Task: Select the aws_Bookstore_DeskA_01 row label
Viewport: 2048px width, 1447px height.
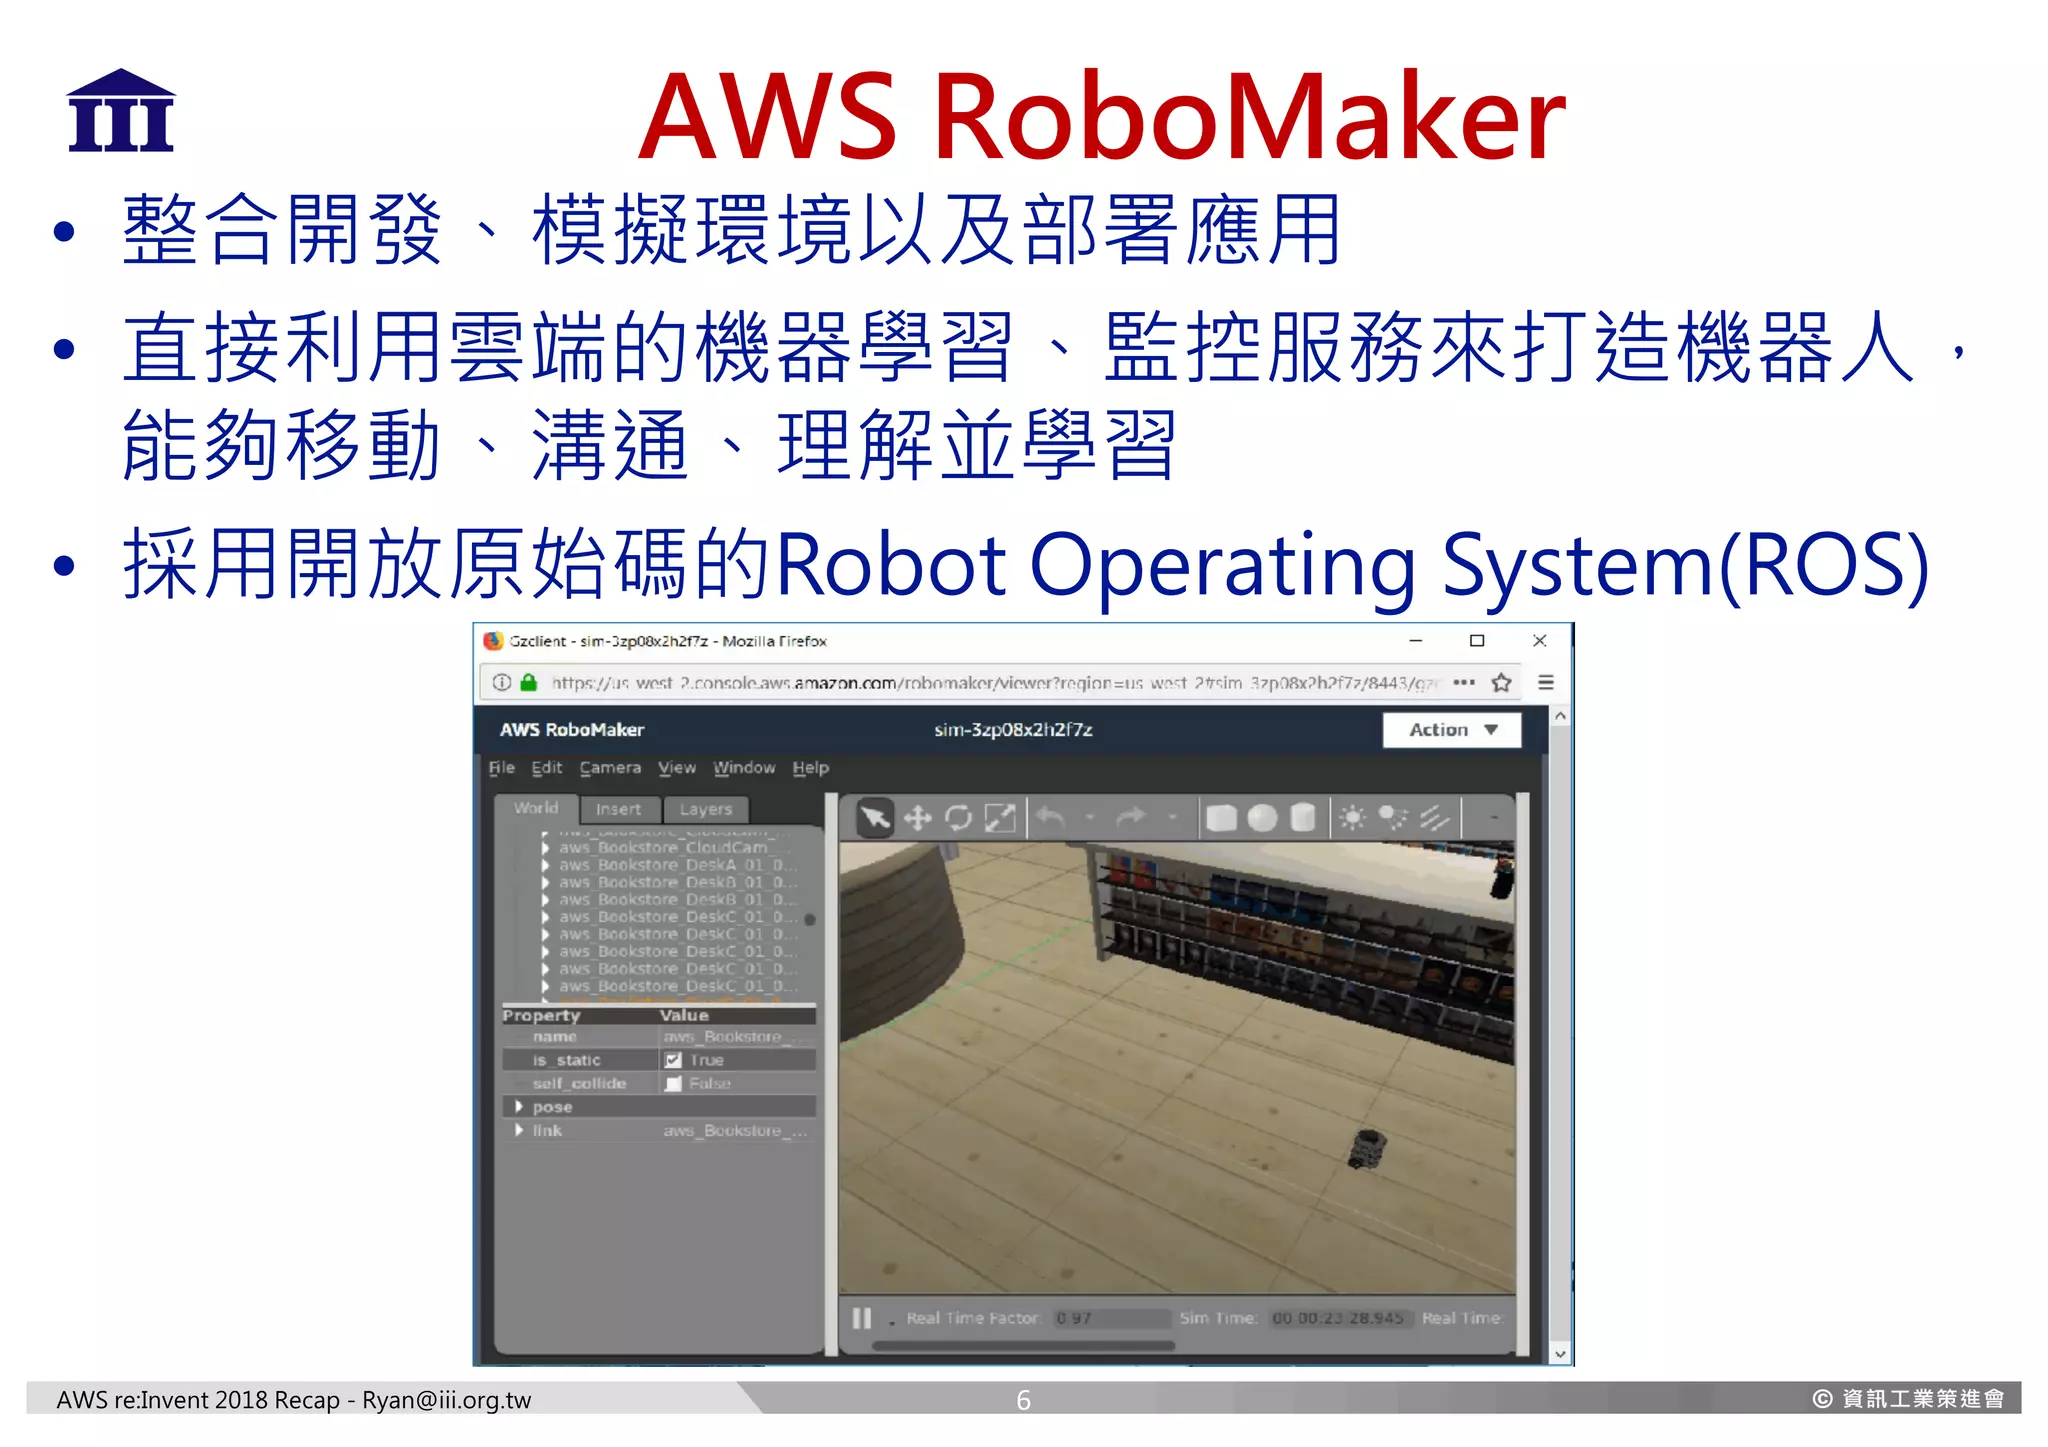Action: [678, 865]
